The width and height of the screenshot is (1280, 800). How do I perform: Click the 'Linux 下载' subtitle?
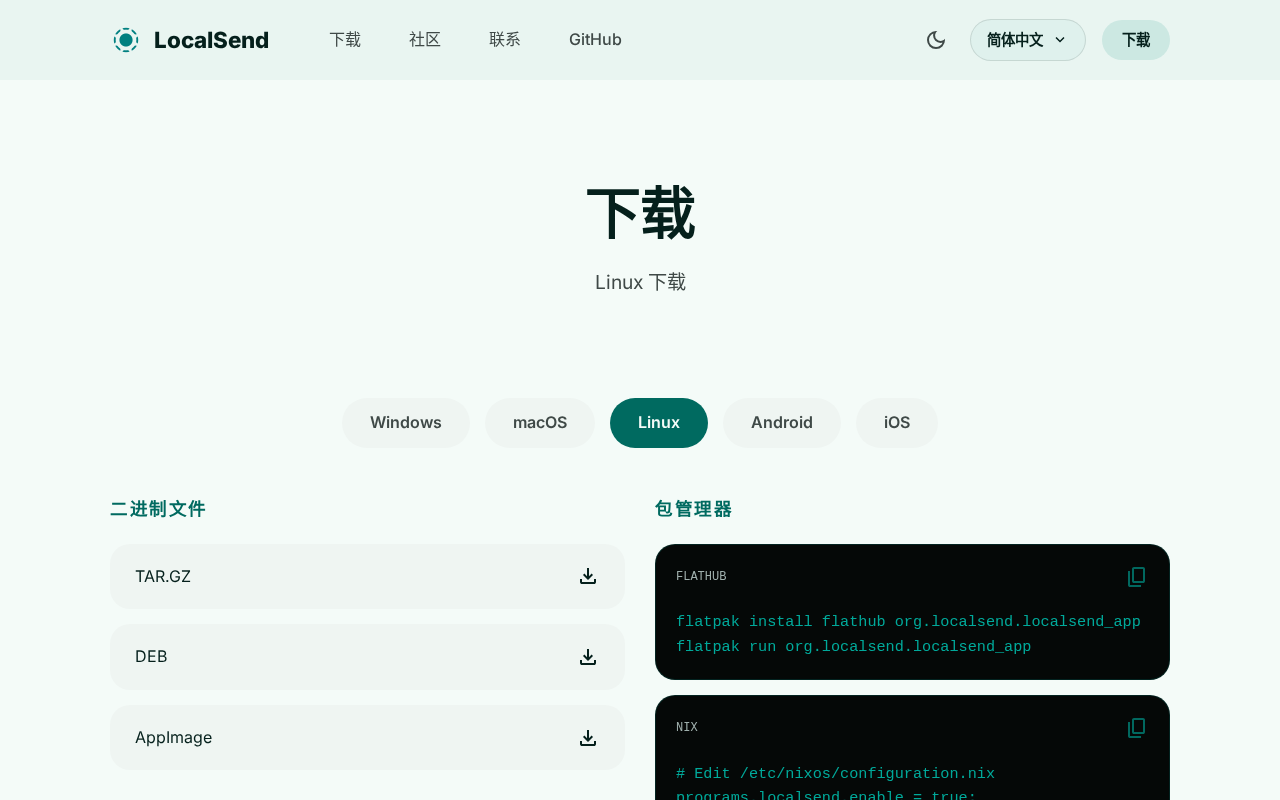640,282
